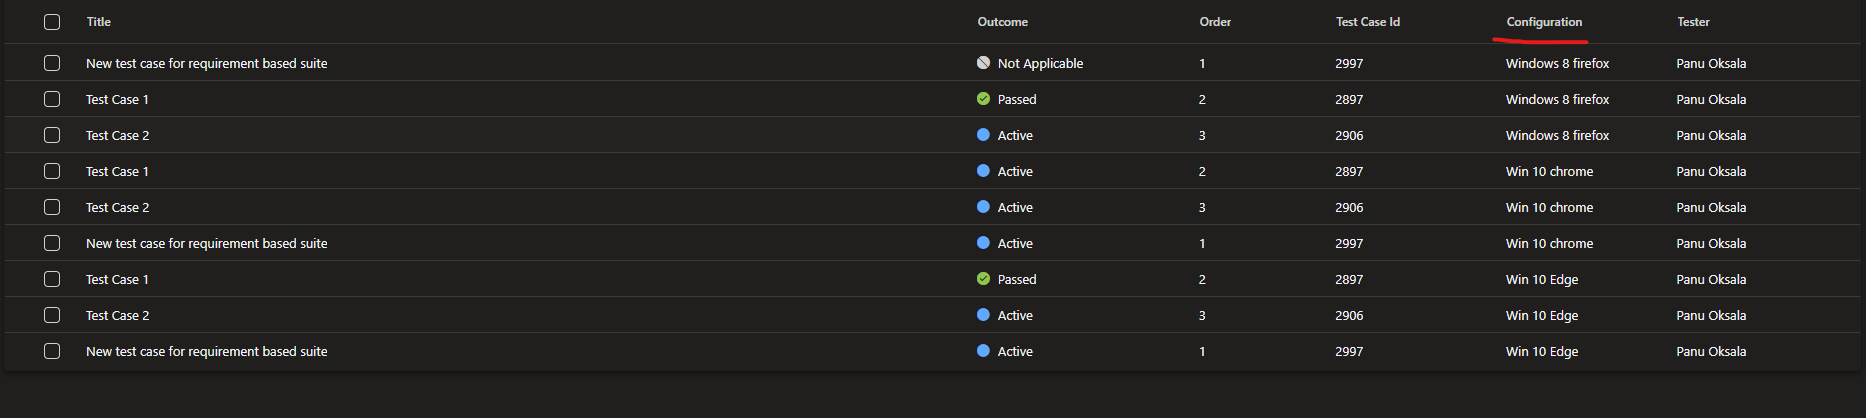Click 'Windows 8 firefox' in Not Applicable row
This screenshot has height=418, width=1866.
click(1557, 63)
